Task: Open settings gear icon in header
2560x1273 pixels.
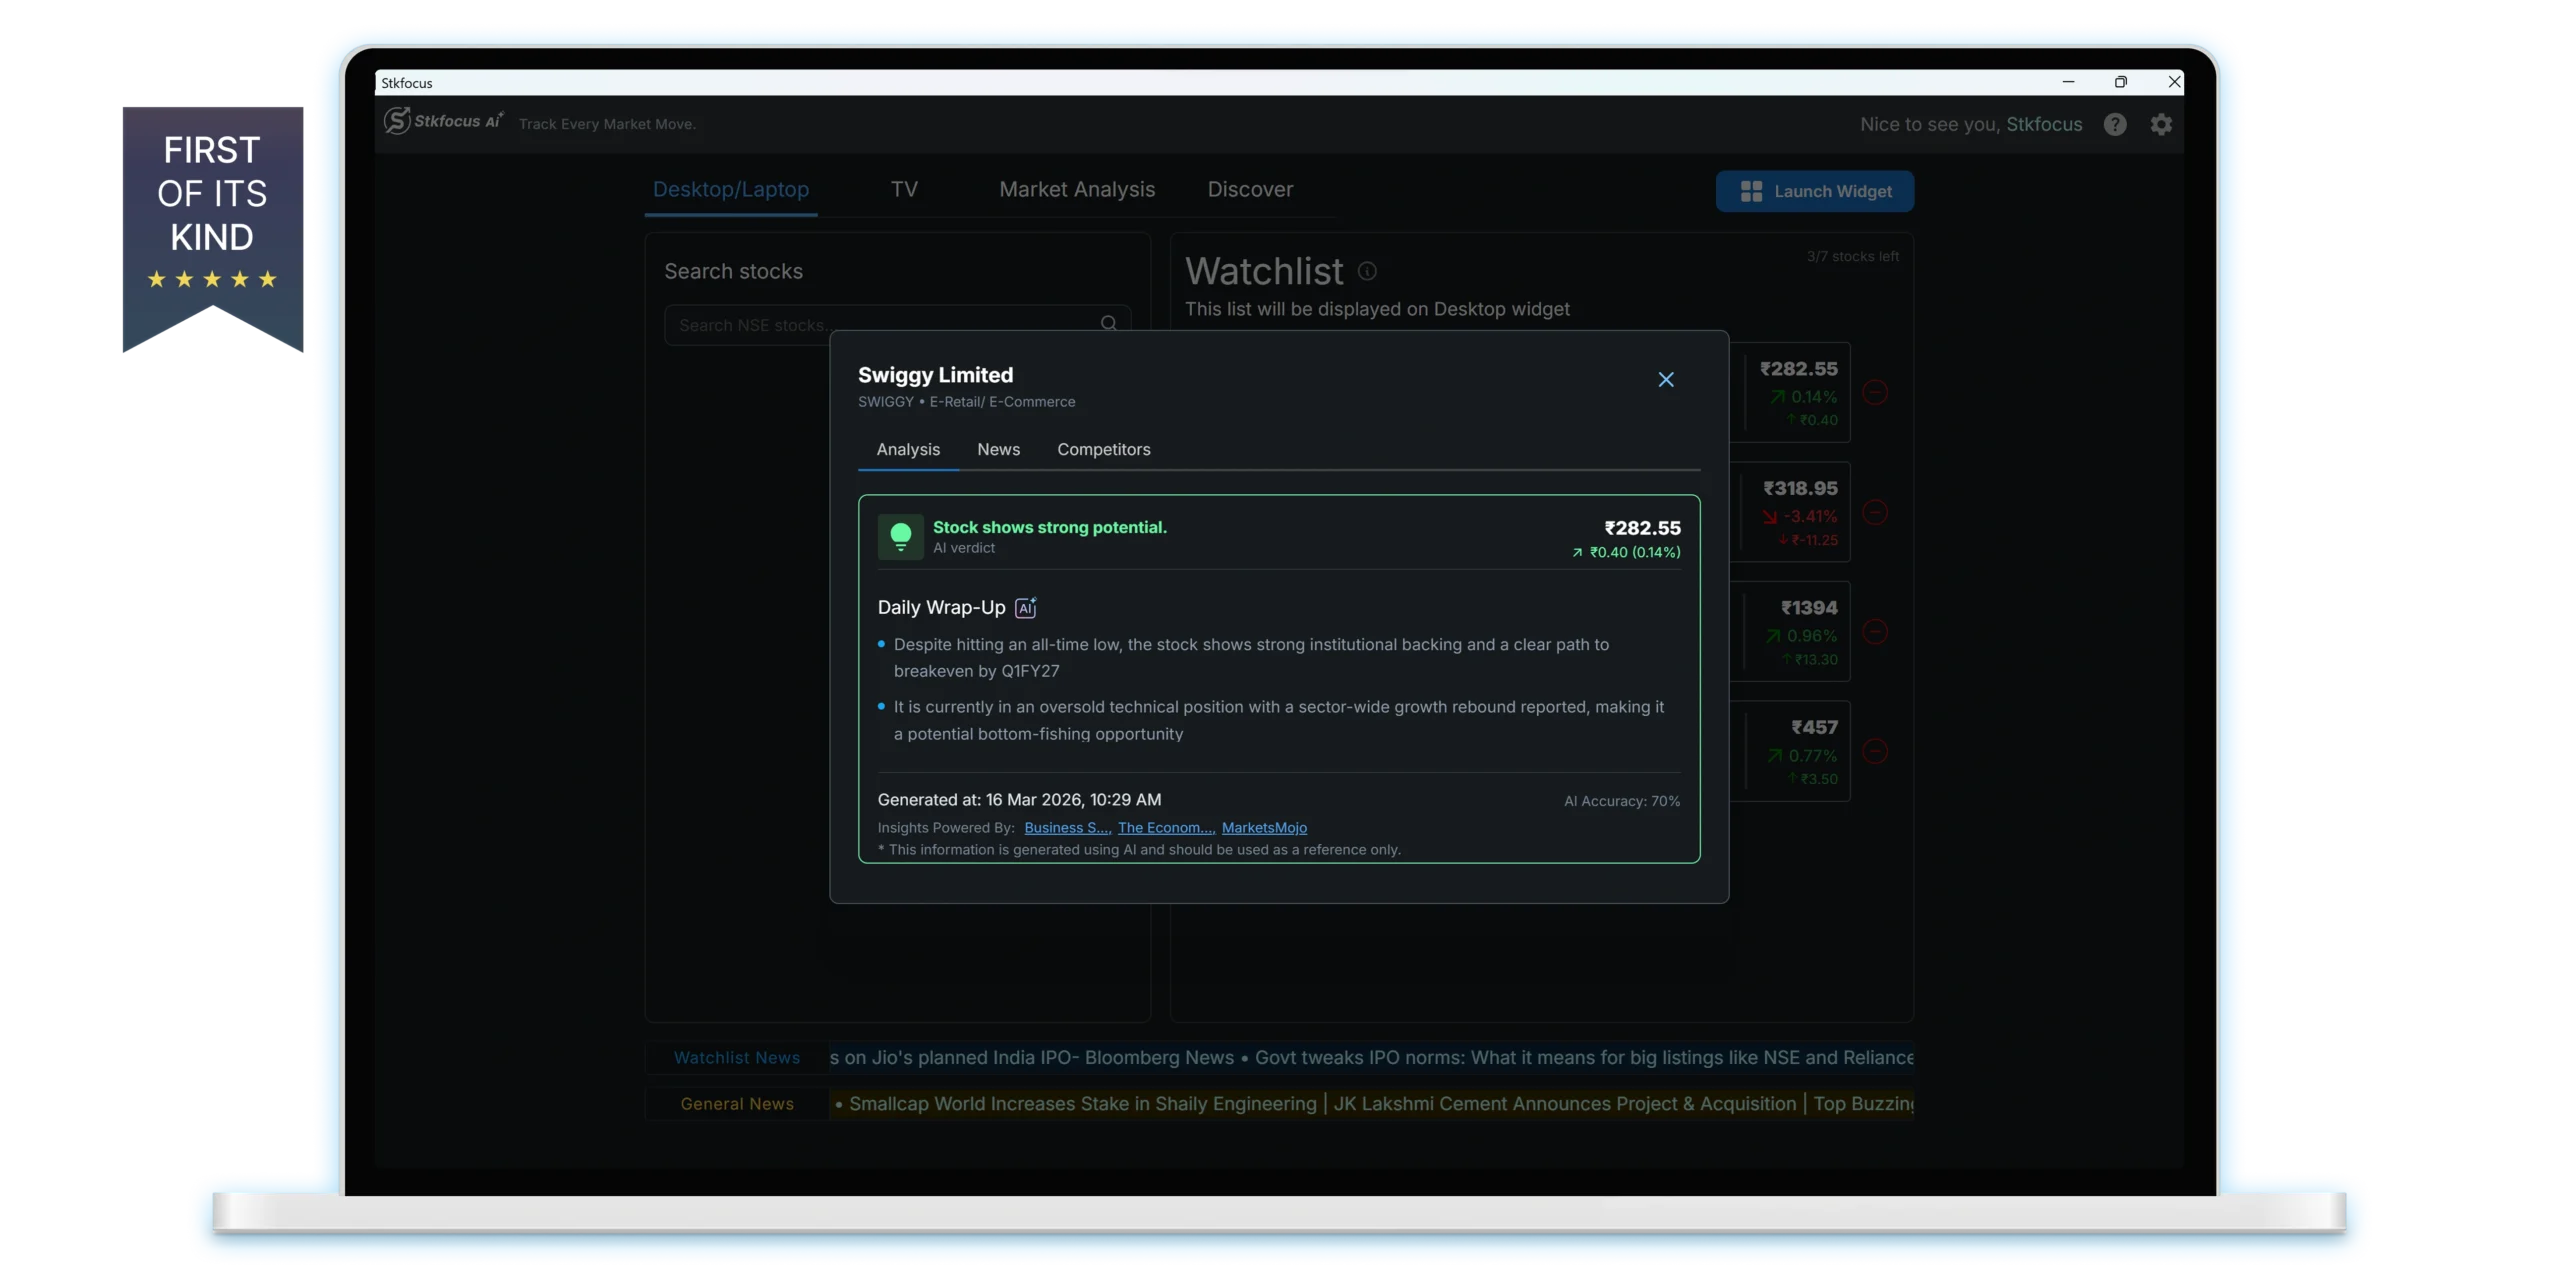Action: click(x=2160, y=124)
